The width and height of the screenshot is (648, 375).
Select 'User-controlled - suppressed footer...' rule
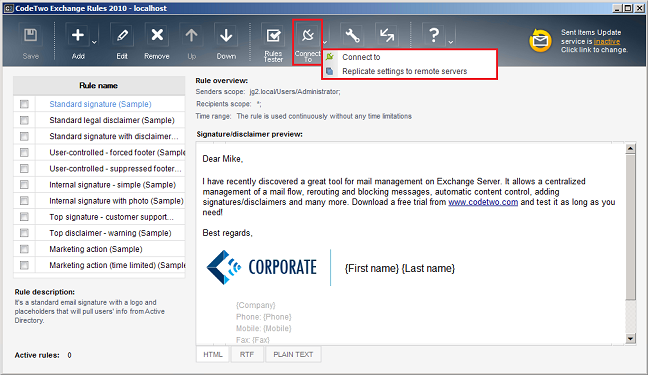point(115,169)
